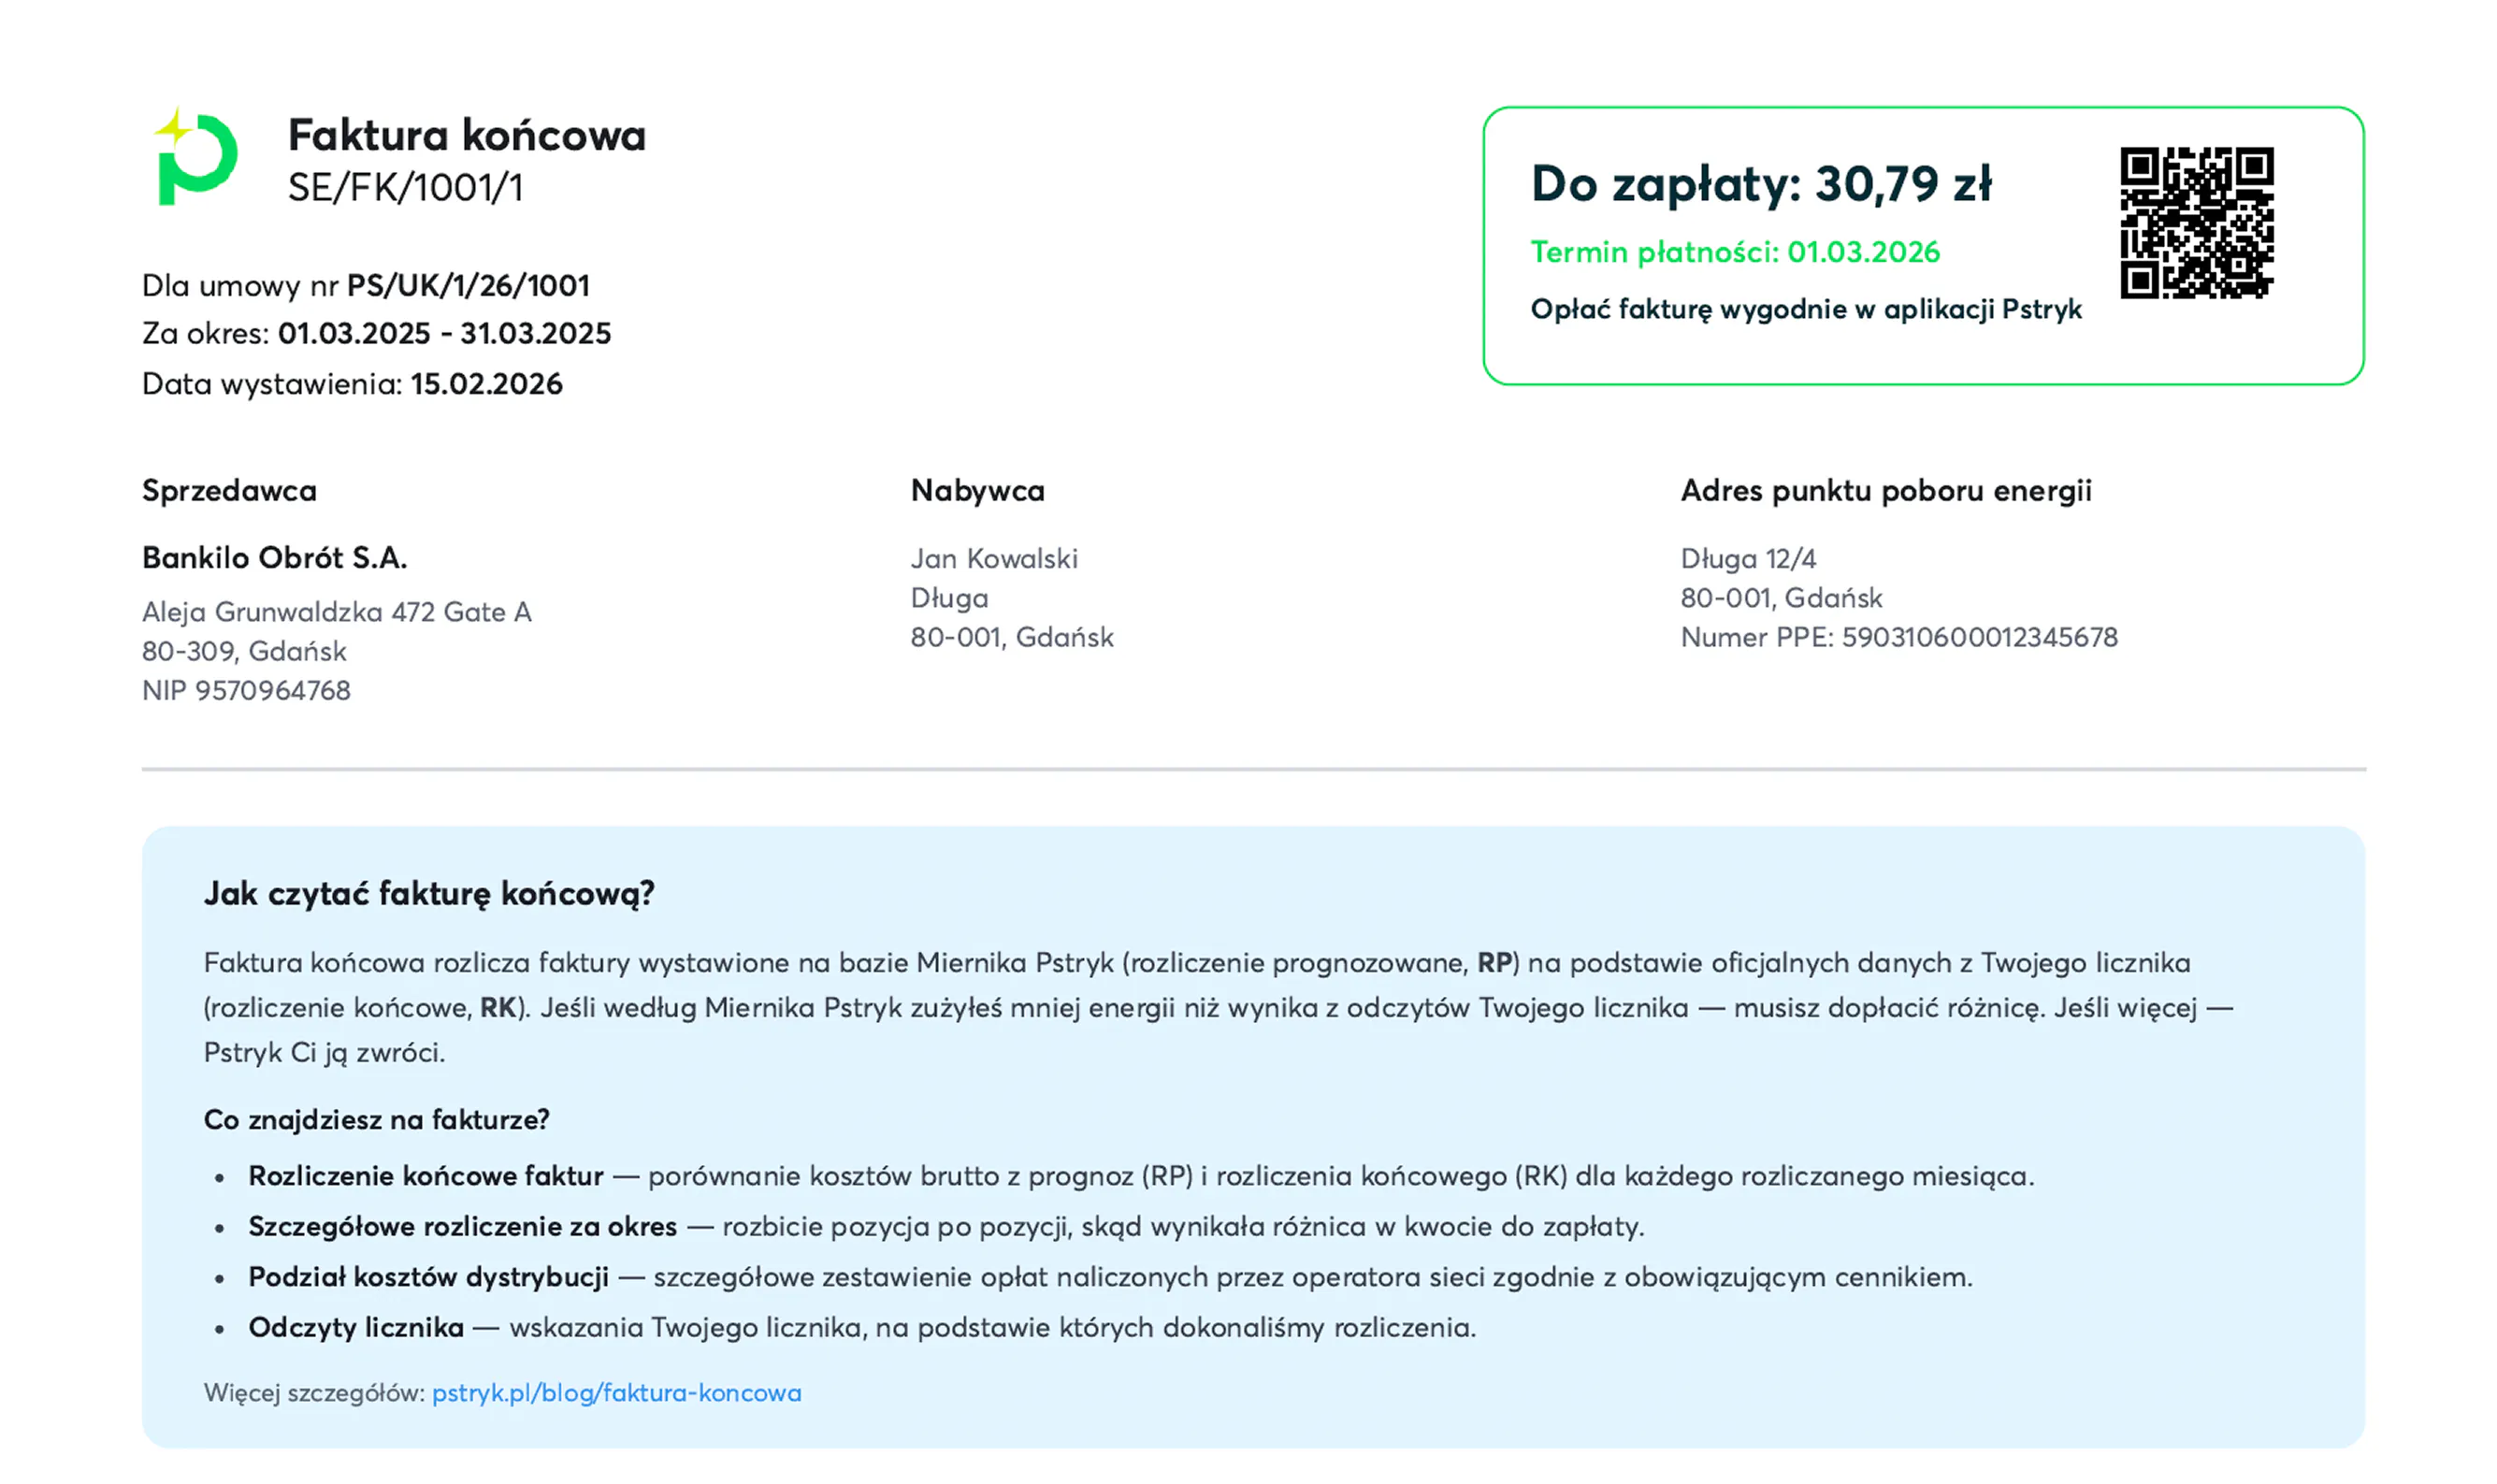The image size is (2497, 1484).
Task: Click the billing period 01.03.2025 - 31.03.2025
Action: 444,334
